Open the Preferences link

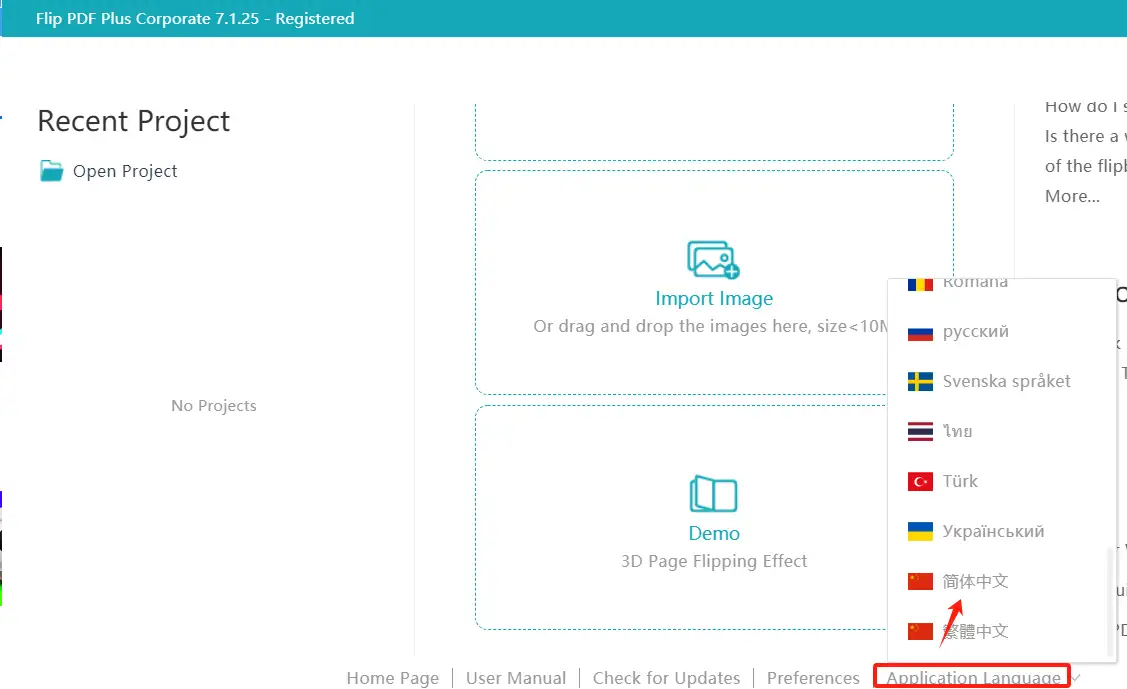[x=813, y=678]
